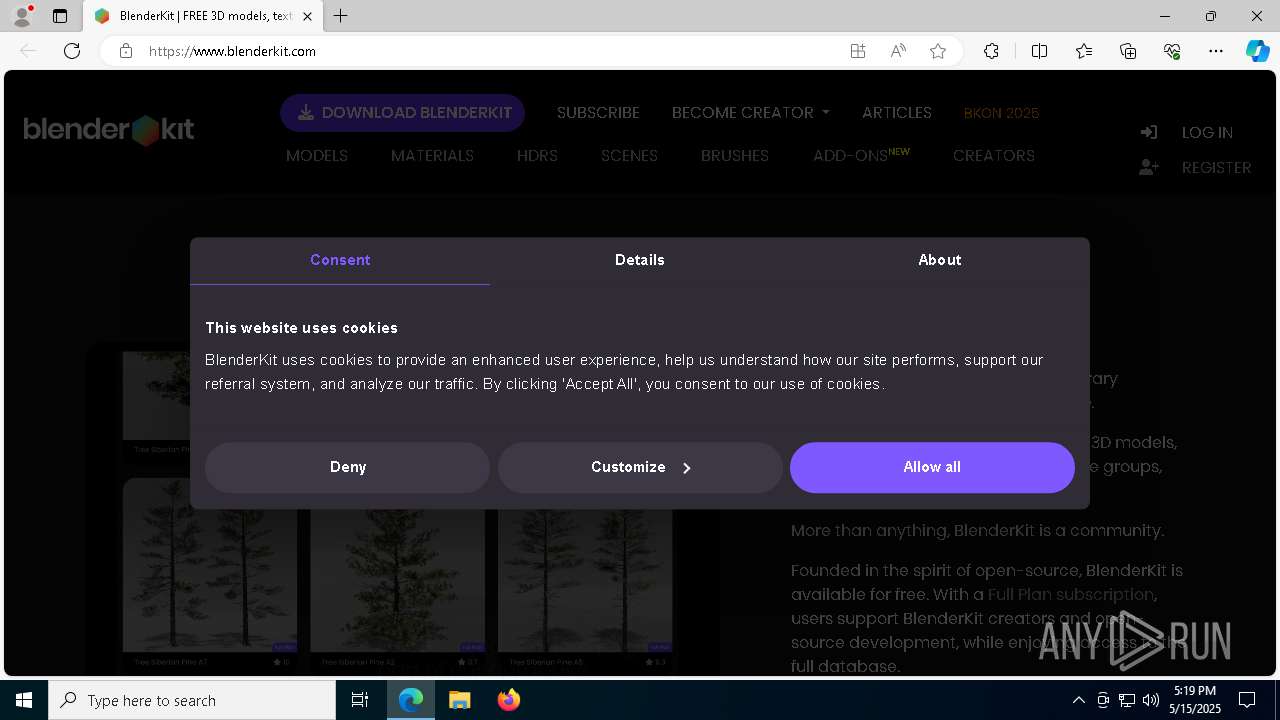Open the Copilot sidebar icon
The image size is (1280, 720).
(1257, 51)
